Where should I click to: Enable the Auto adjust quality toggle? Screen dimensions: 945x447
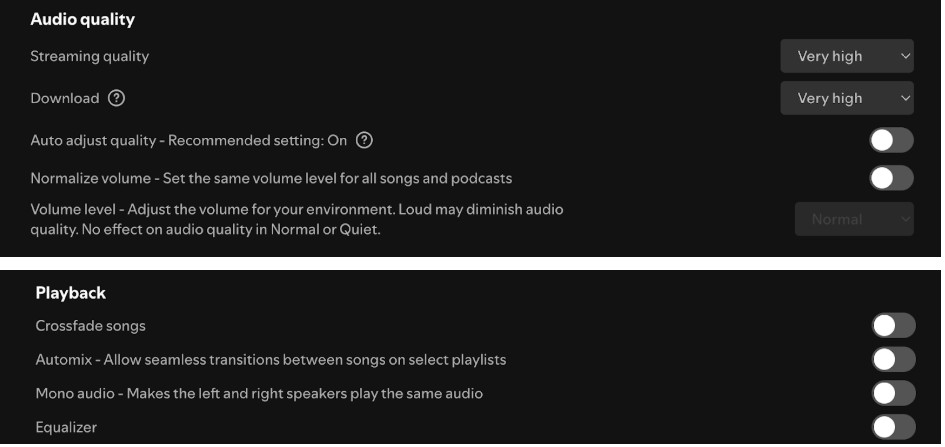point(891,140)
